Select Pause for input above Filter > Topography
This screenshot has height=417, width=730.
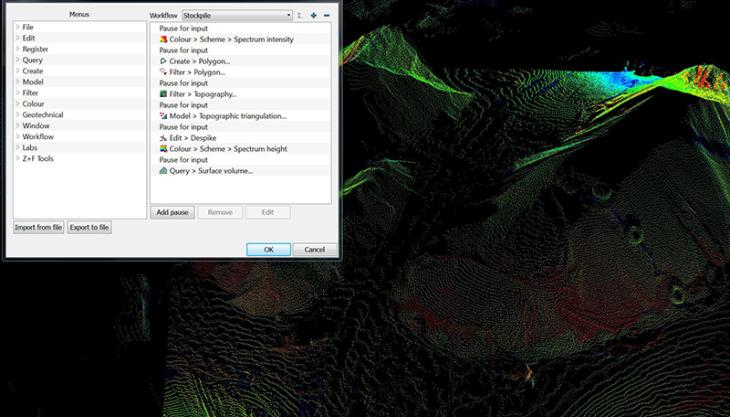[x=183, y=83]
